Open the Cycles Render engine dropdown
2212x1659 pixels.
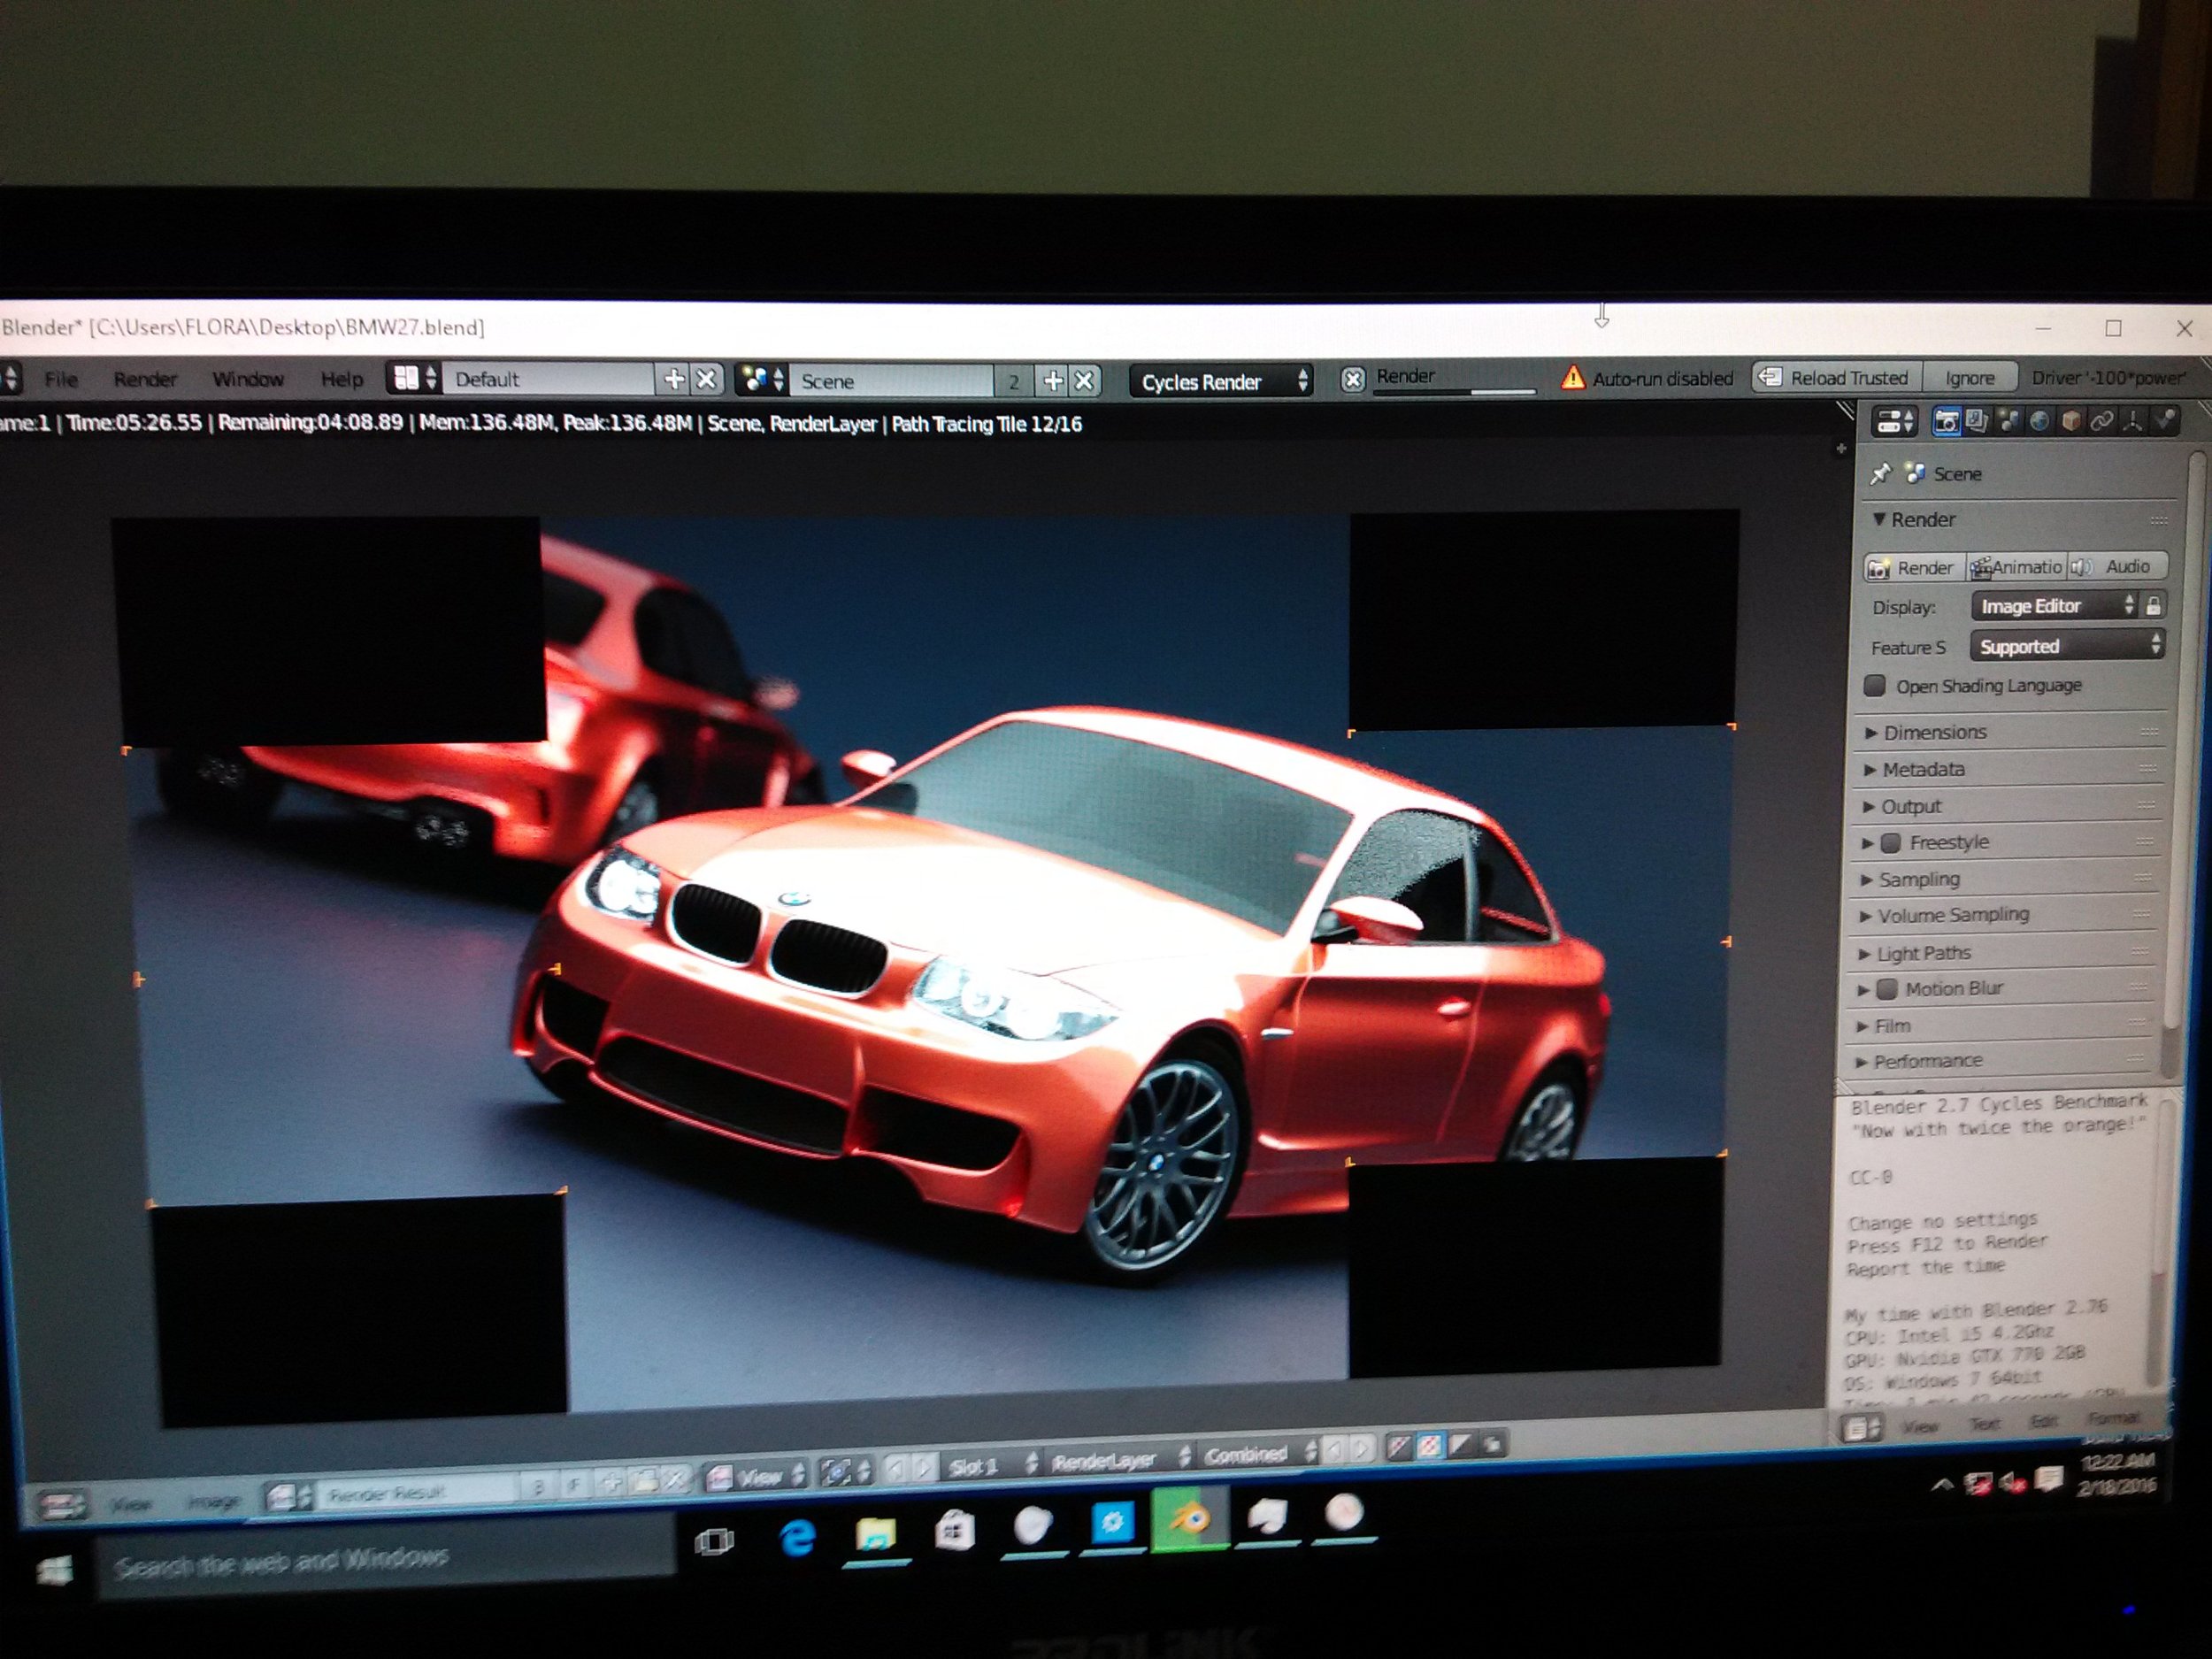click(1221, 381)
